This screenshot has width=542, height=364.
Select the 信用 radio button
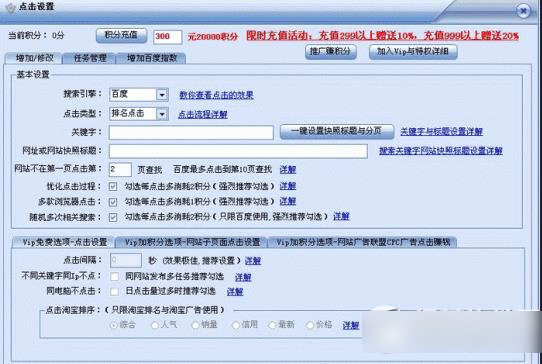pyautogui.click(x=236, y=325)
